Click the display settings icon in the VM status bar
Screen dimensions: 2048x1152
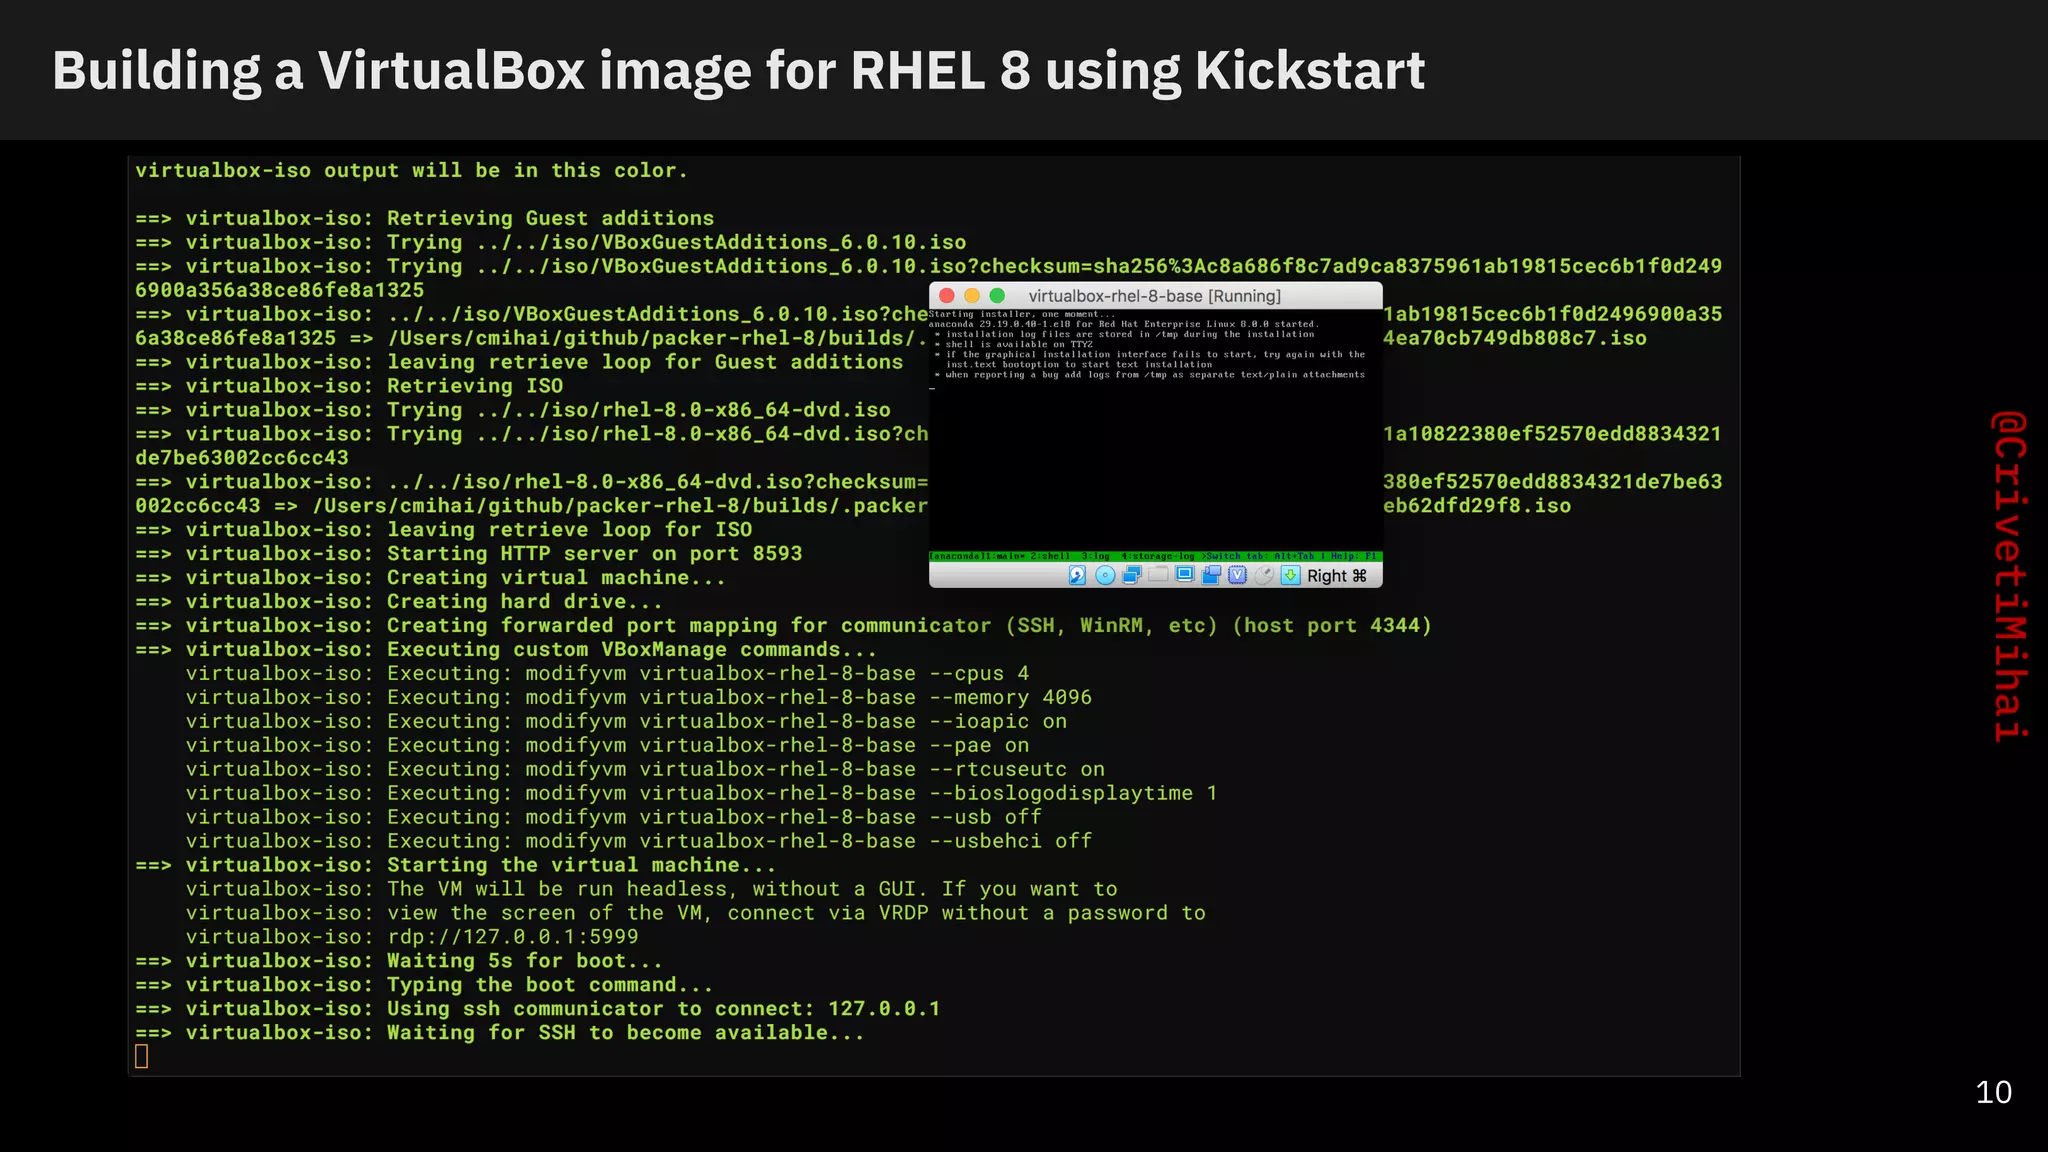[1185, 574]
